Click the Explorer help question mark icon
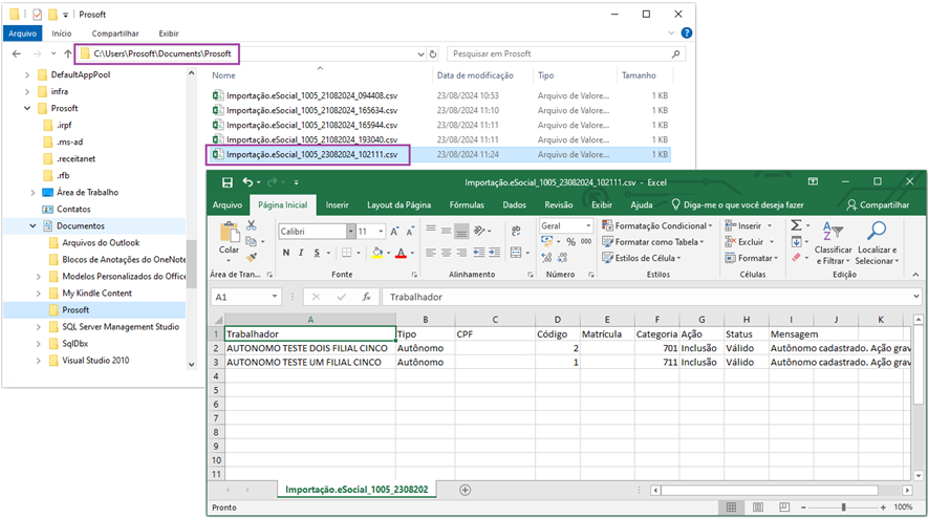931x523 pixels. [x=686, y=33]
